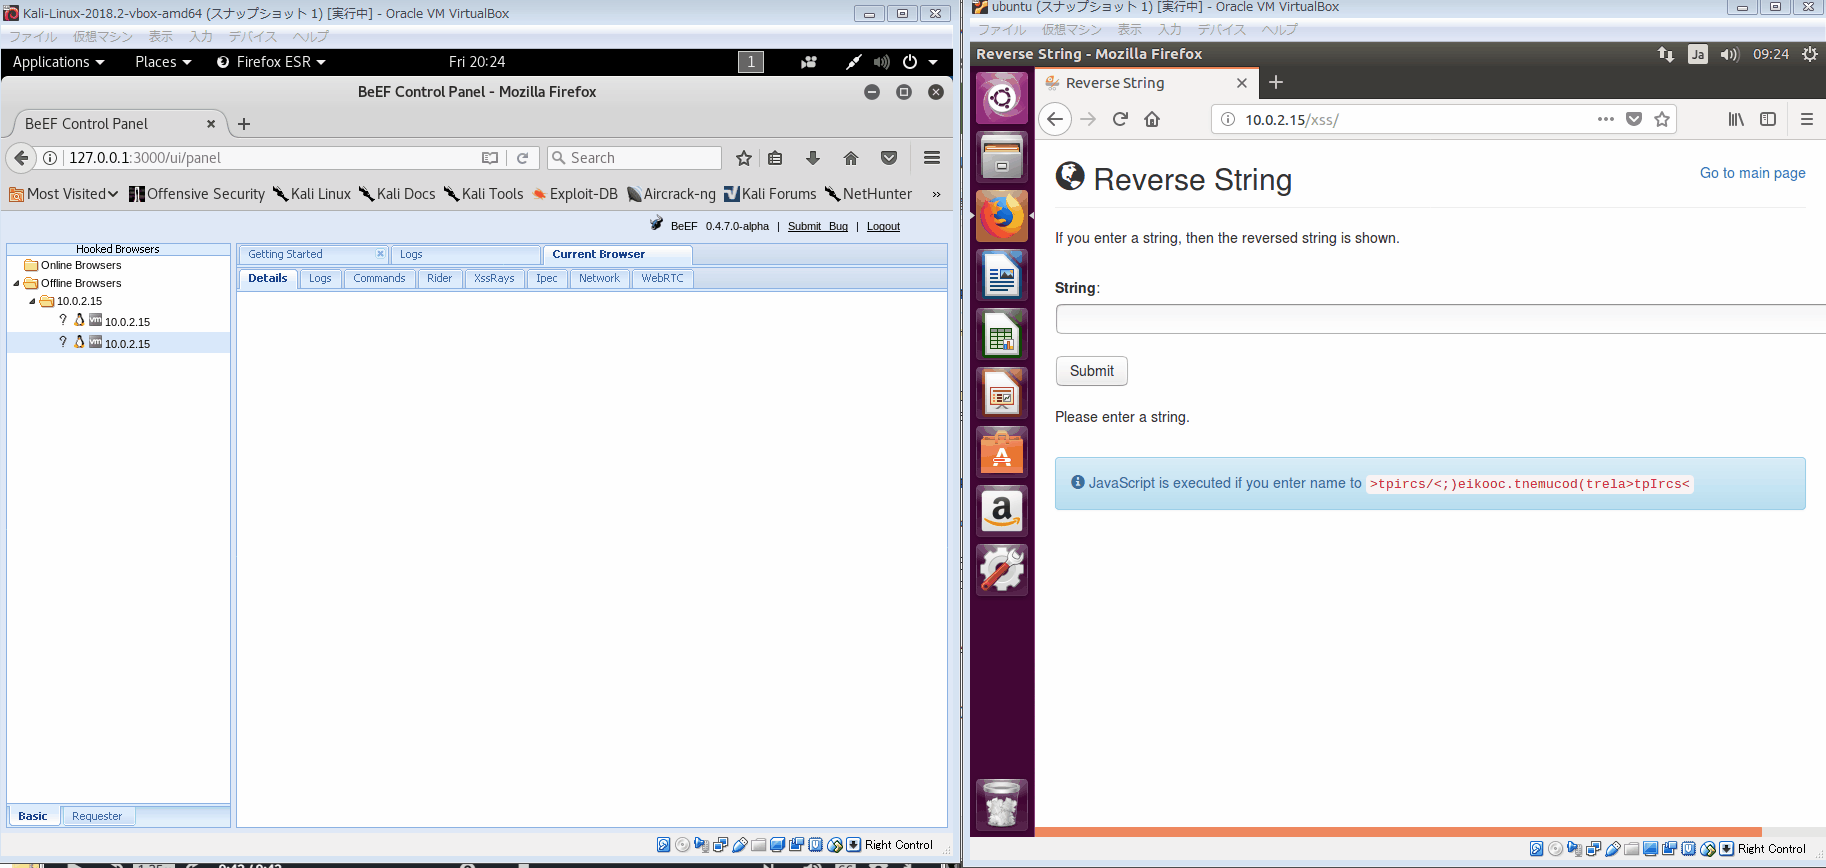
Task: Select Online Browsers folder
Action: [72, 265]
